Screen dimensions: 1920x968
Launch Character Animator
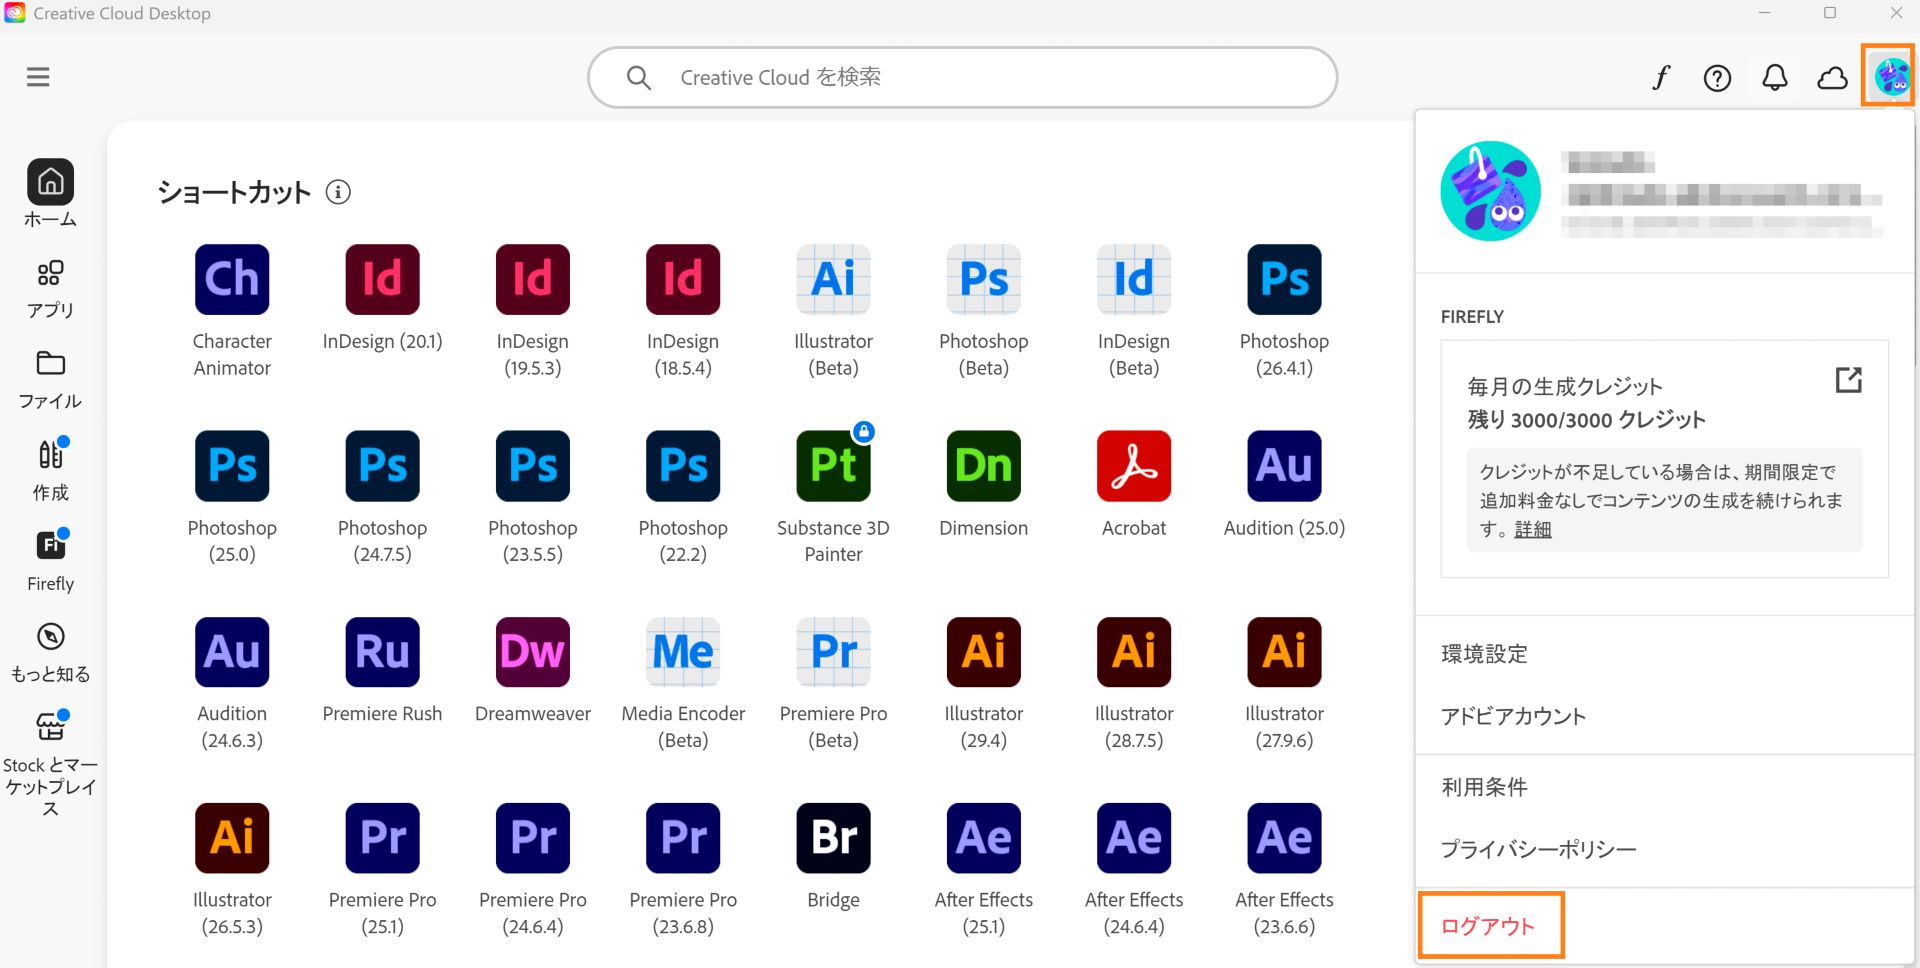(x=232, y=280)
